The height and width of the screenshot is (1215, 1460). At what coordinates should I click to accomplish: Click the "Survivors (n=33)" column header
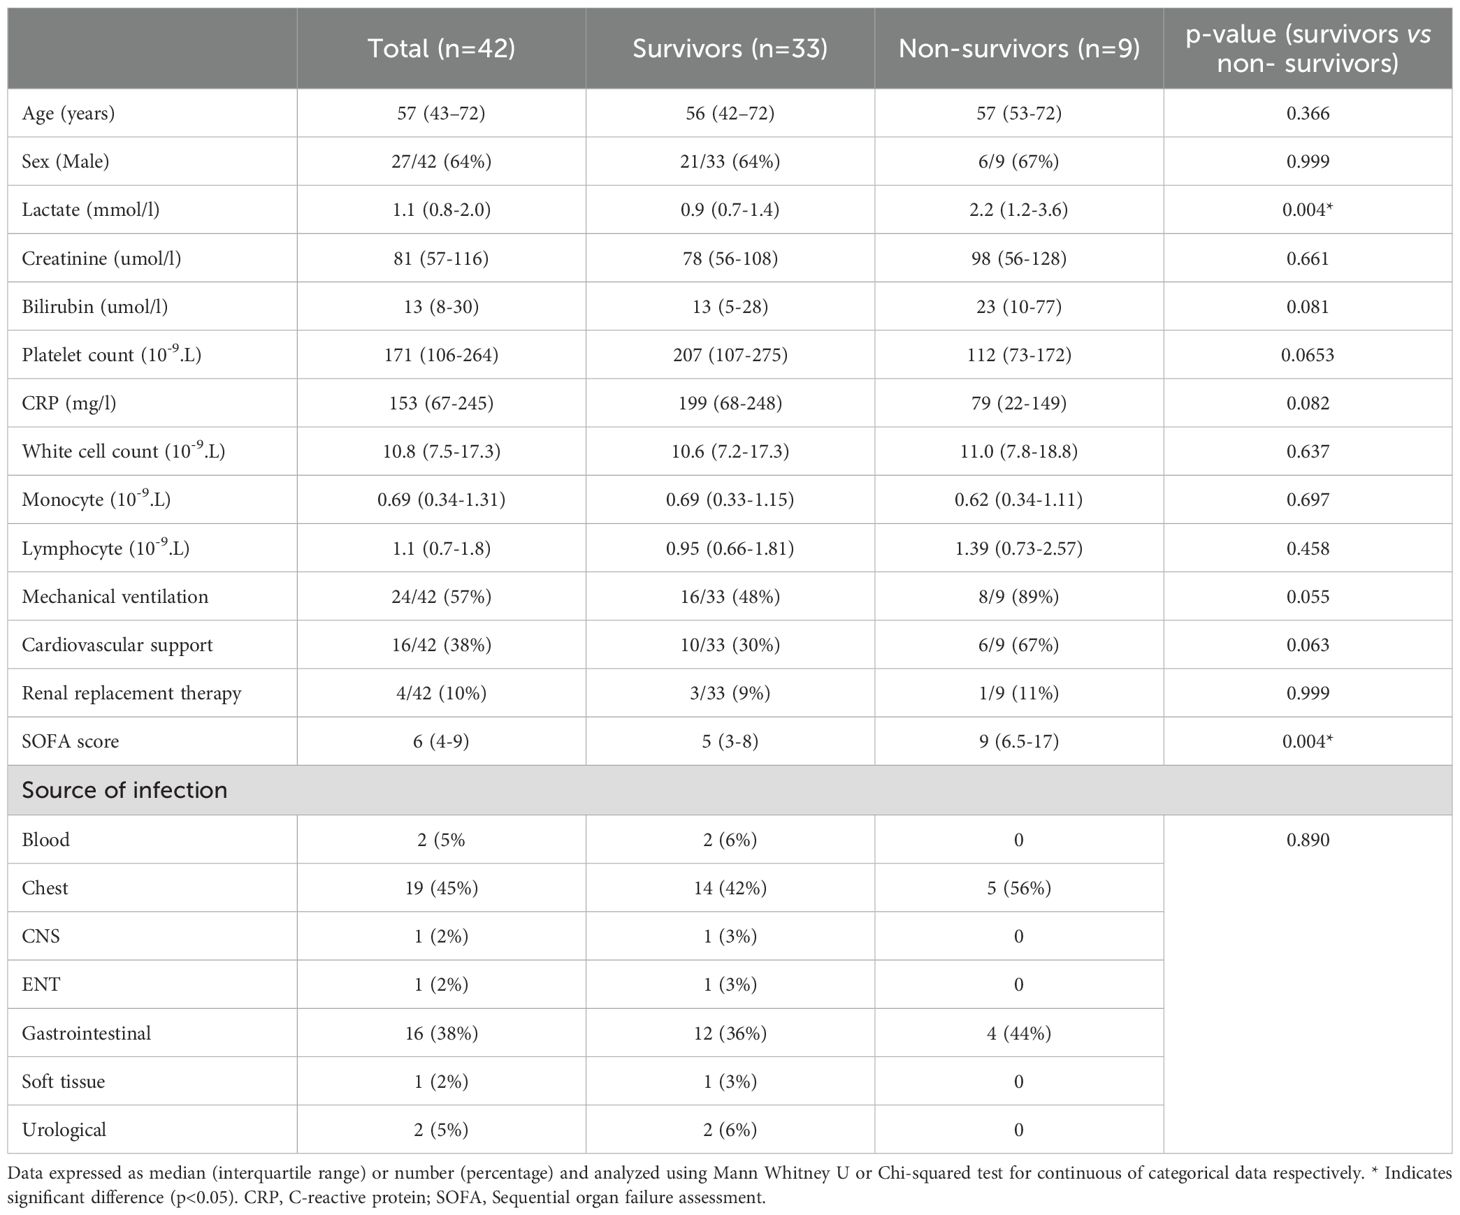pos(730,48)
